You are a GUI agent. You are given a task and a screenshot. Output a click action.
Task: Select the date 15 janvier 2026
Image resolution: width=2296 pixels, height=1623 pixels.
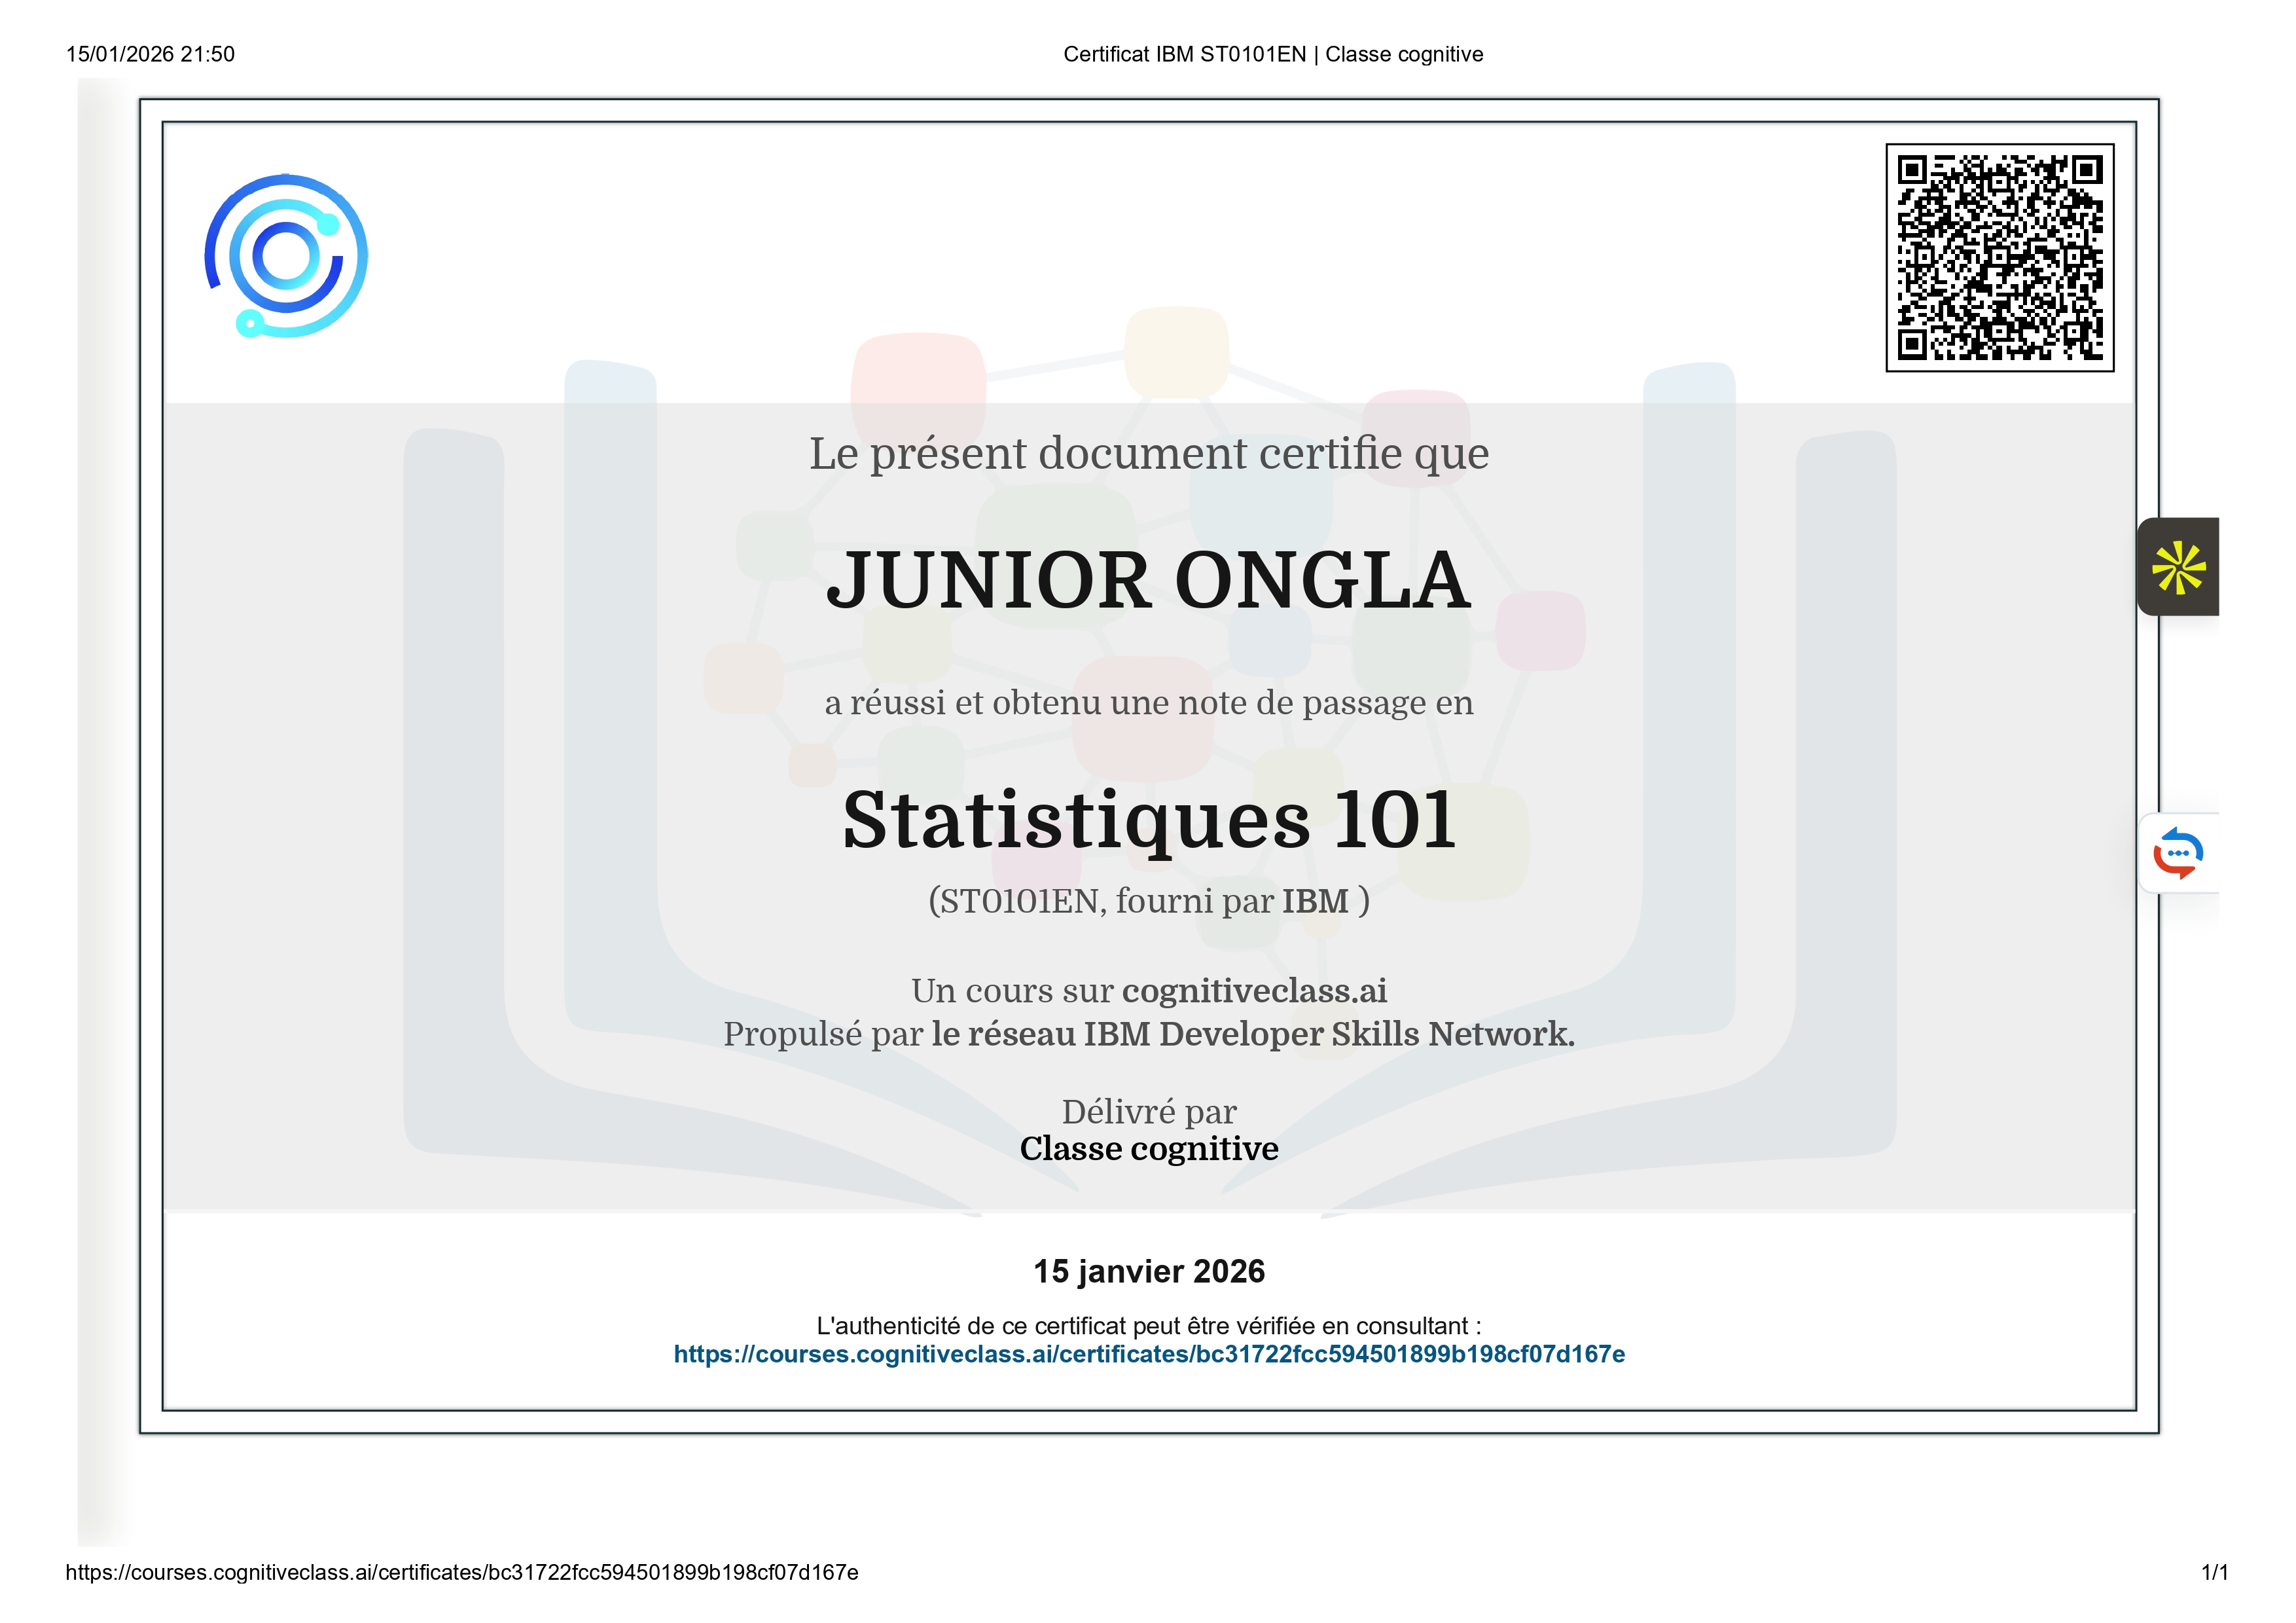click(x=1149, y=1270)
